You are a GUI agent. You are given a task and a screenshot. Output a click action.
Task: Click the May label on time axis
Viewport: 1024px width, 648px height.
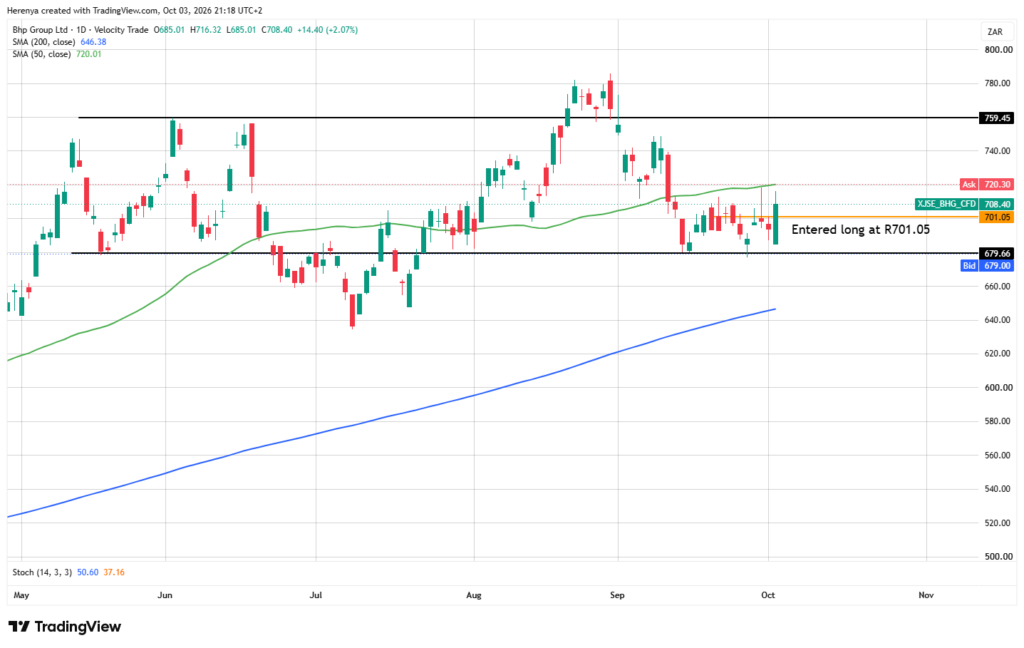[22, 595]
